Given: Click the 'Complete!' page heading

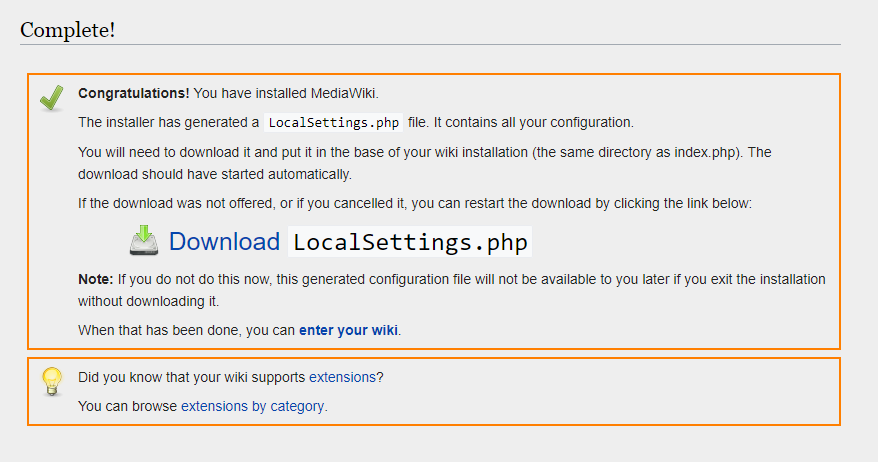Looking at the screenshot, I should 68,30.
